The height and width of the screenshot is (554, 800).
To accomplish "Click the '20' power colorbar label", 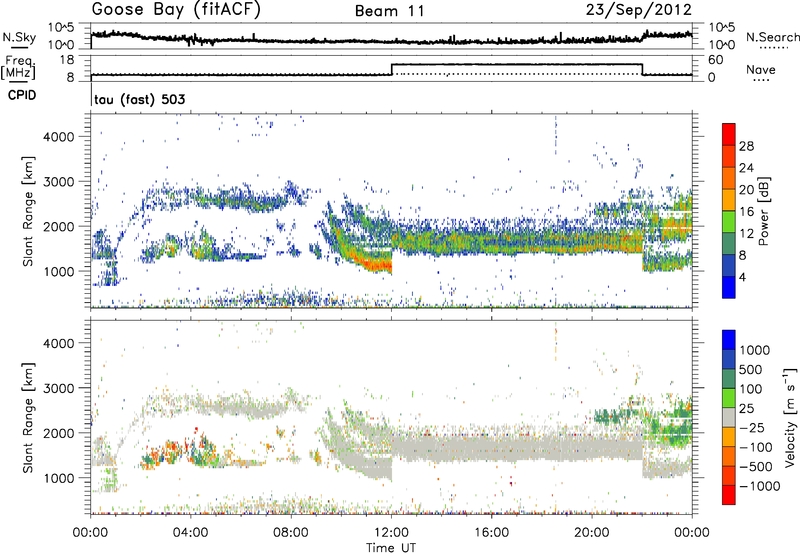I will coord(746,190).
